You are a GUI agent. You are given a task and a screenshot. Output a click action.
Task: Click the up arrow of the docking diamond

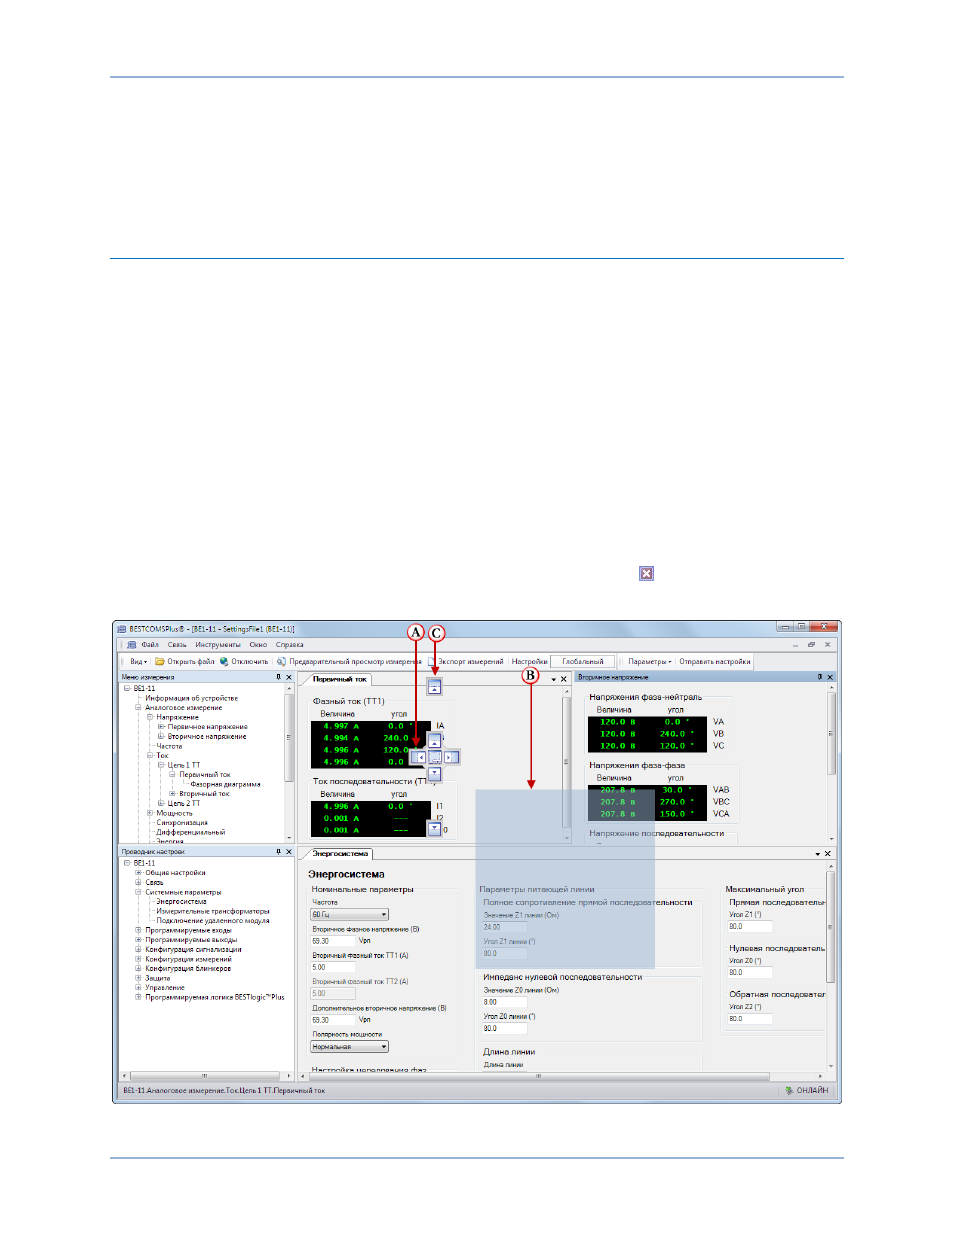click(434, 741)
